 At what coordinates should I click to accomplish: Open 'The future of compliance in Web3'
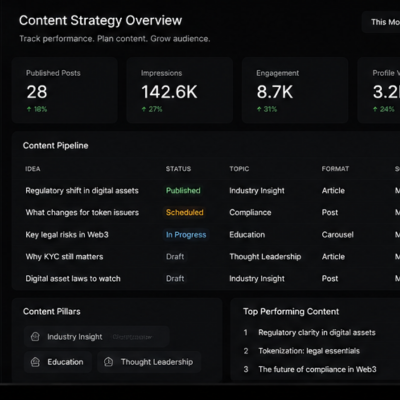(317, 369)
